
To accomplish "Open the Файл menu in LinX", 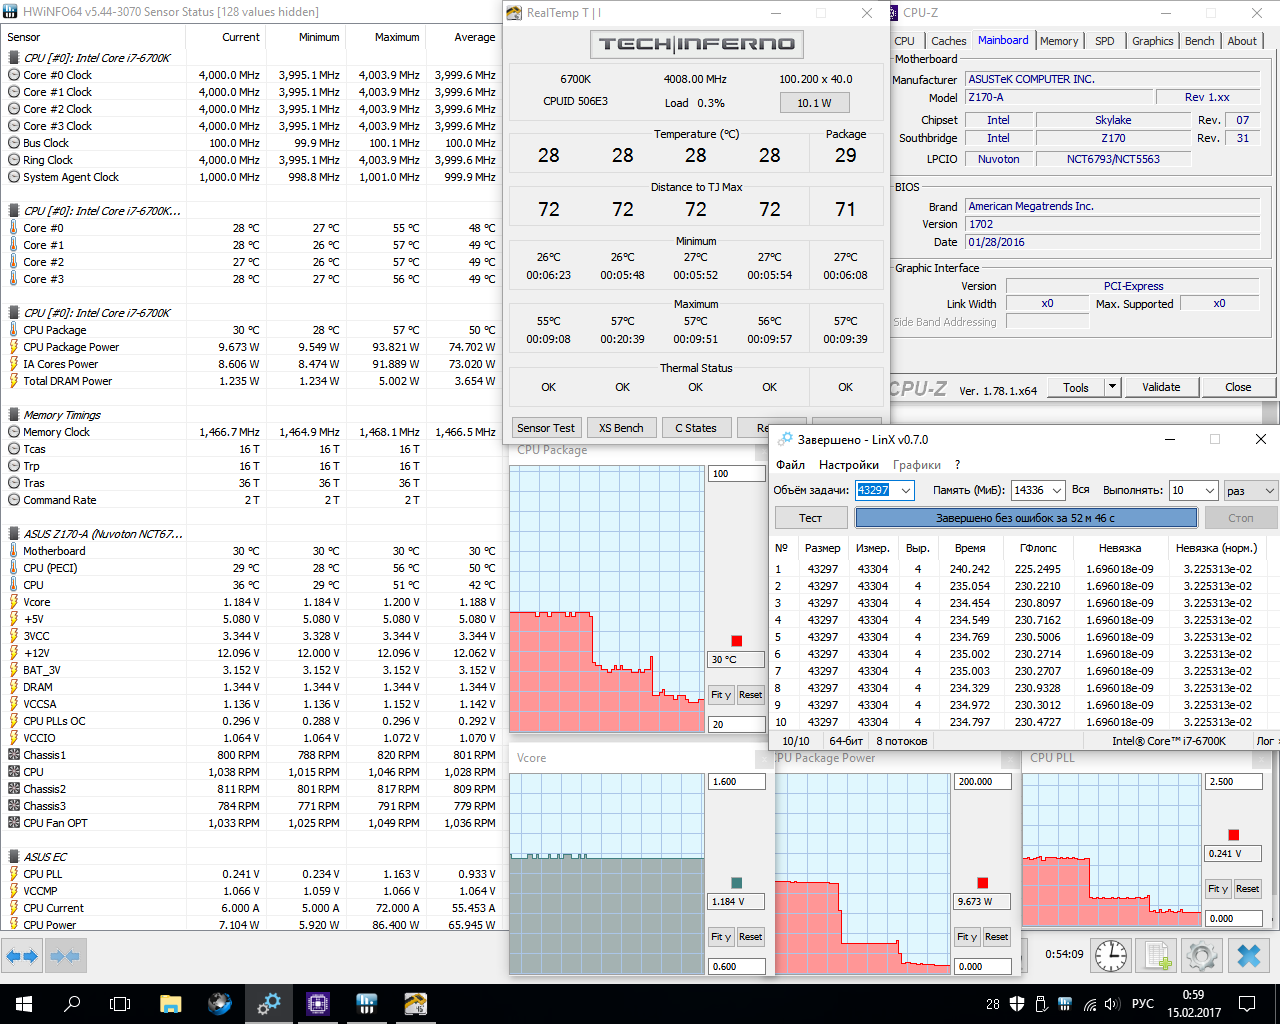I will (x=791, y=464).
